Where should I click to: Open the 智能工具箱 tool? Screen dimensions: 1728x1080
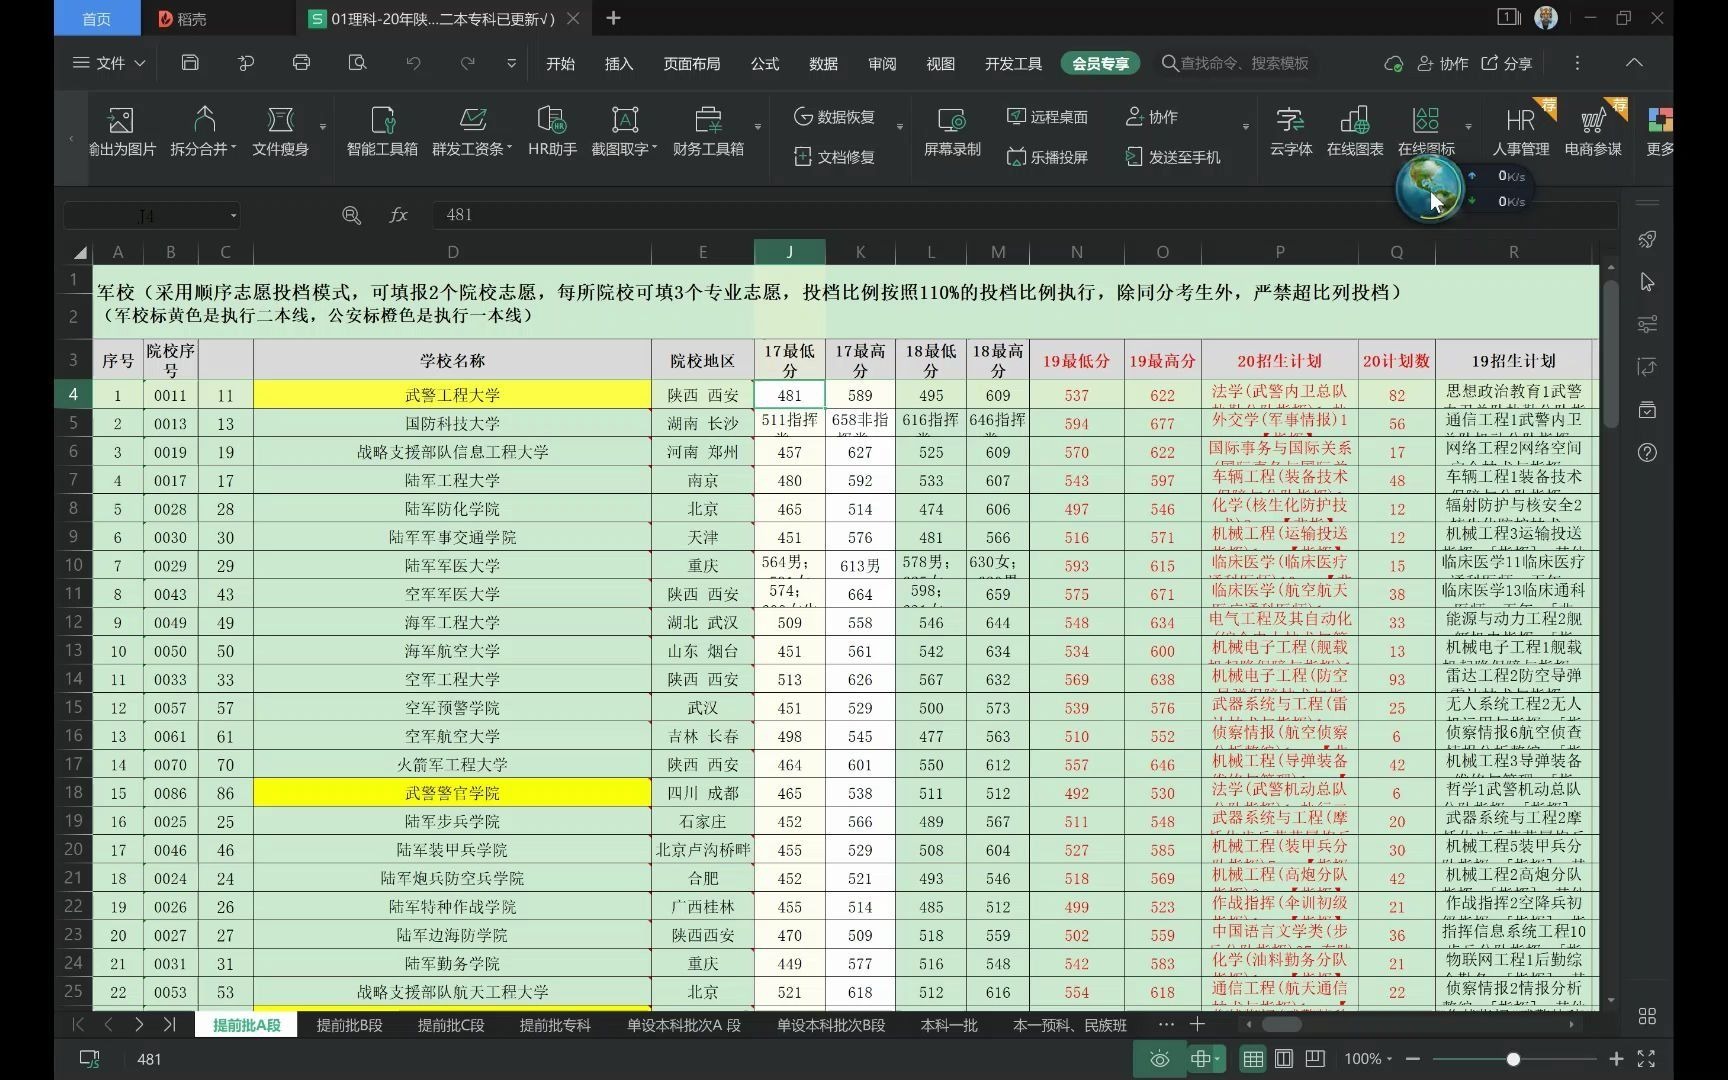pyautogui.click(x=382, y=132)
